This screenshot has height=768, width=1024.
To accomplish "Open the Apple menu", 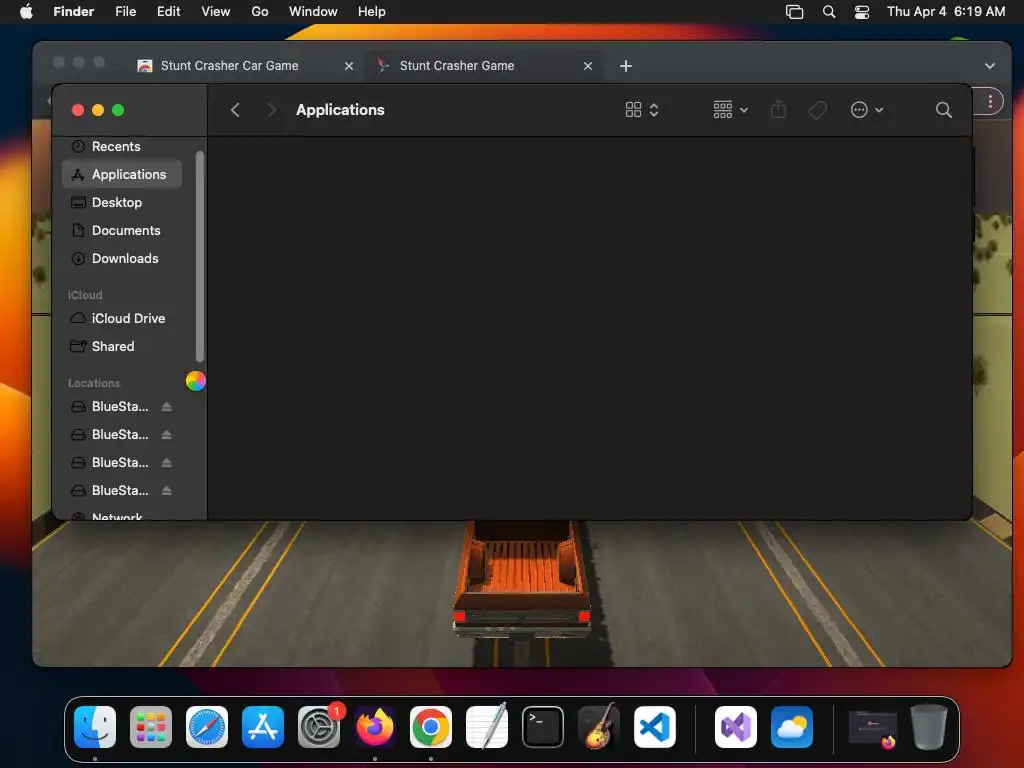I will point(26,11).
